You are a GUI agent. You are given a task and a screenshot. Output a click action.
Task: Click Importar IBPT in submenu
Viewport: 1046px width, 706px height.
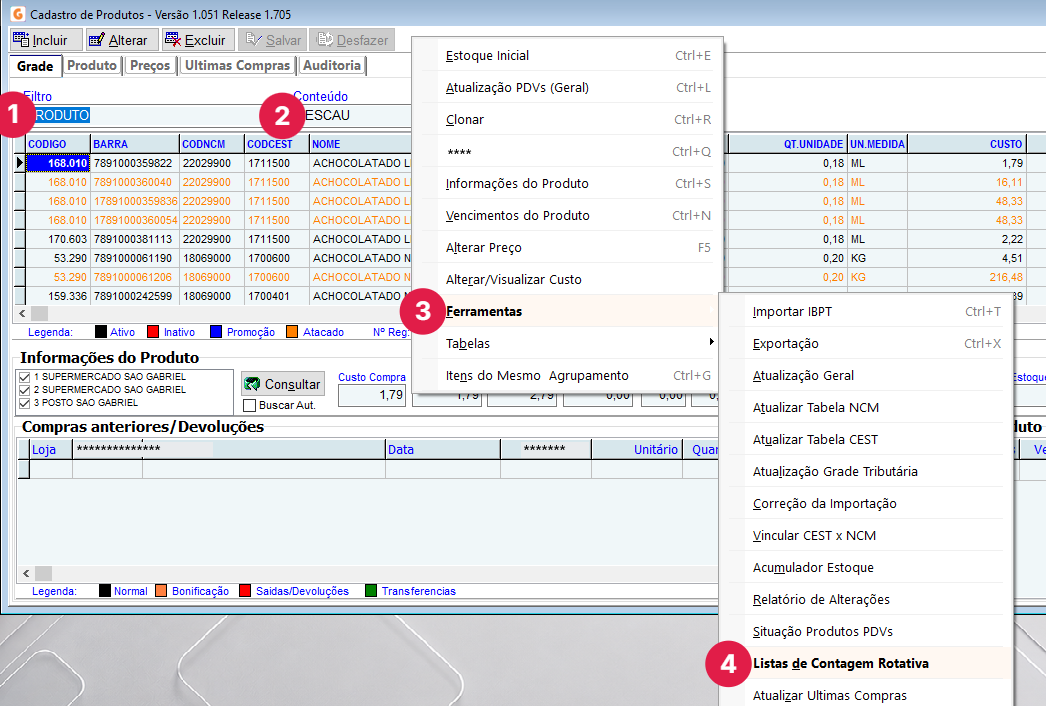pos(866,312)
